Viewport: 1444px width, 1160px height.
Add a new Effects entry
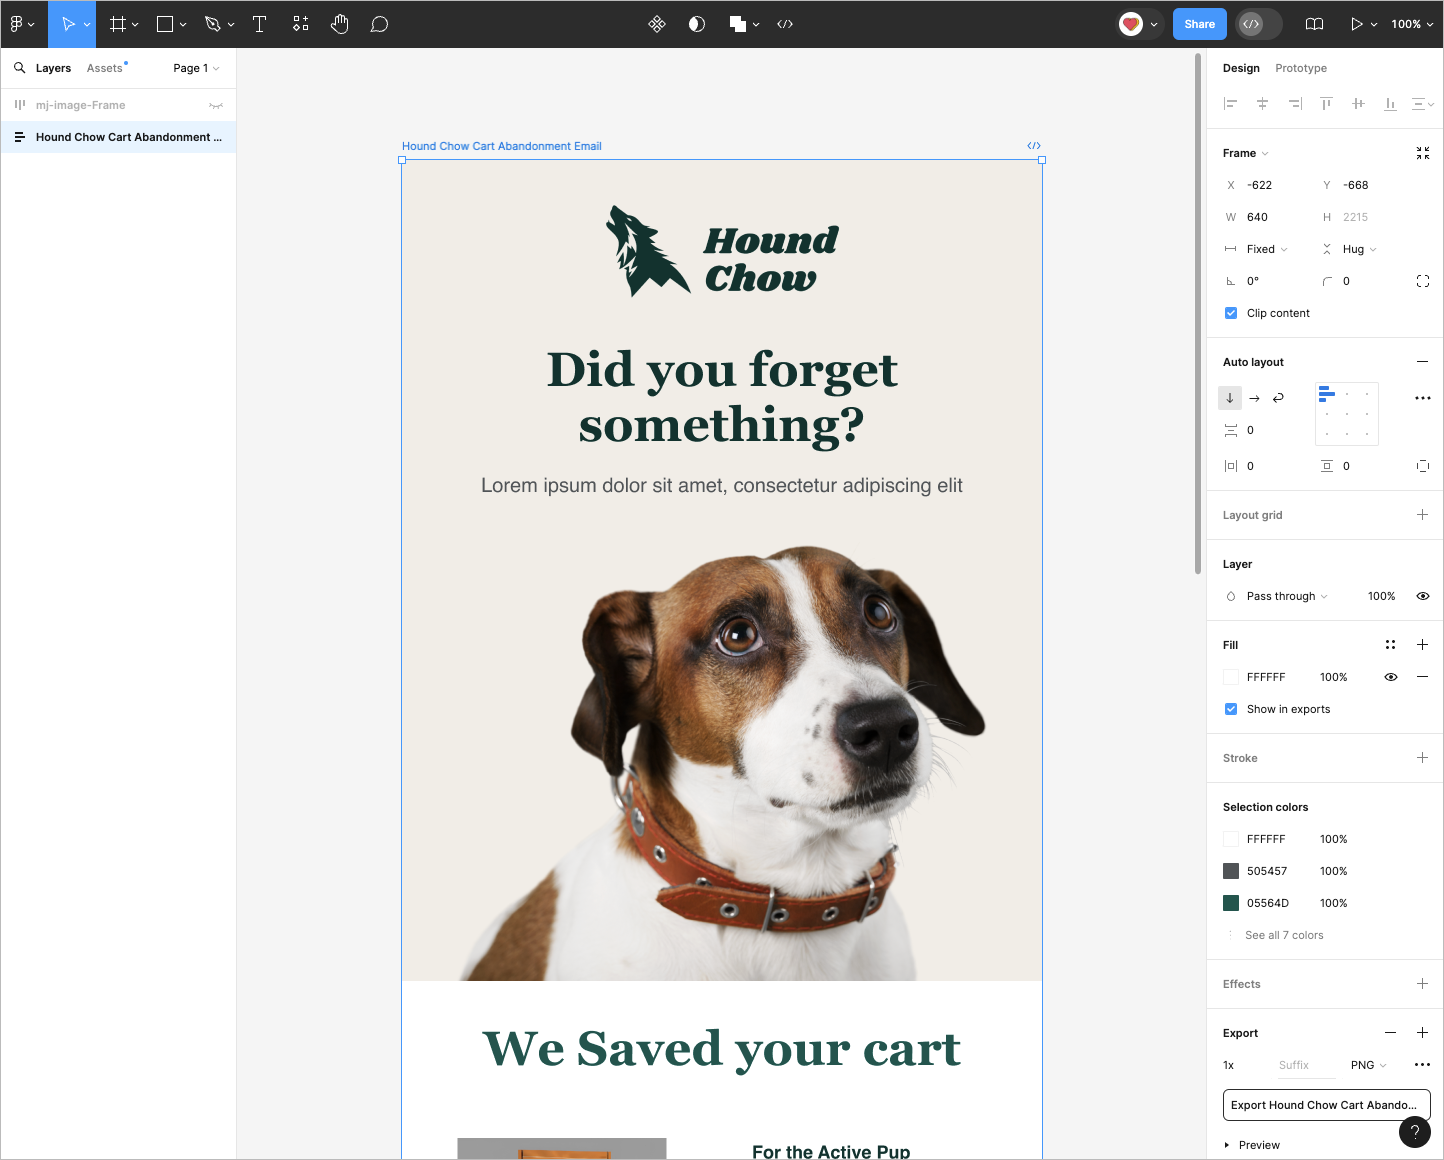click(1422, 984)
